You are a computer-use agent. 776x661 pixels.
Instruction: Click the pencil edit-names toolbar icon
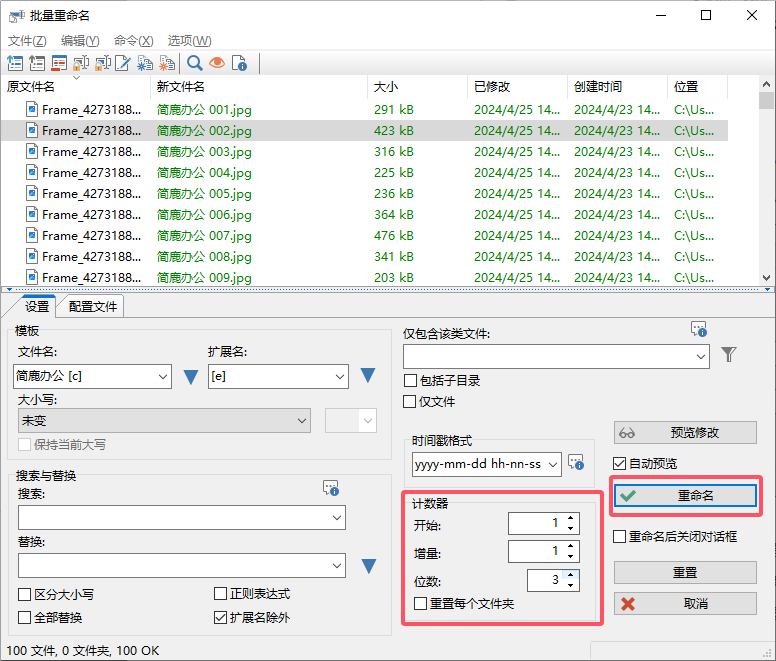coord(123,63)
